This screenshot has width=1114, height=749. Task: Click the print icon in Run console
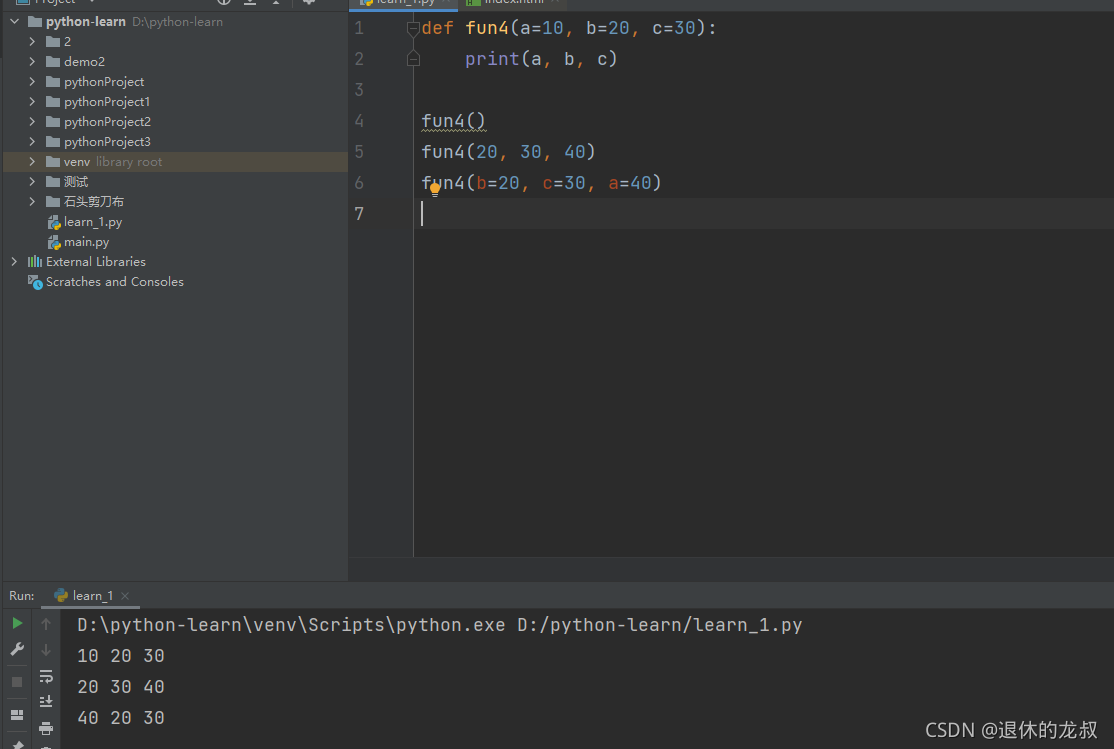click(46, 728)
